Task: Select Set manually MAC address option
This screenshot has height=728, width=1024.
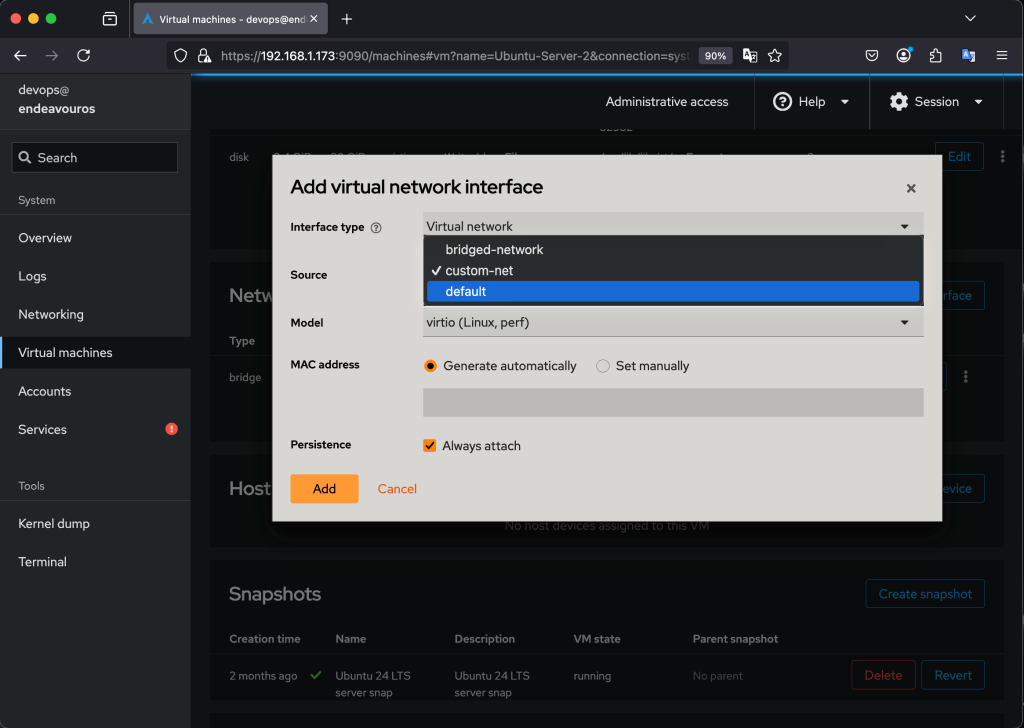Action: 603,366
